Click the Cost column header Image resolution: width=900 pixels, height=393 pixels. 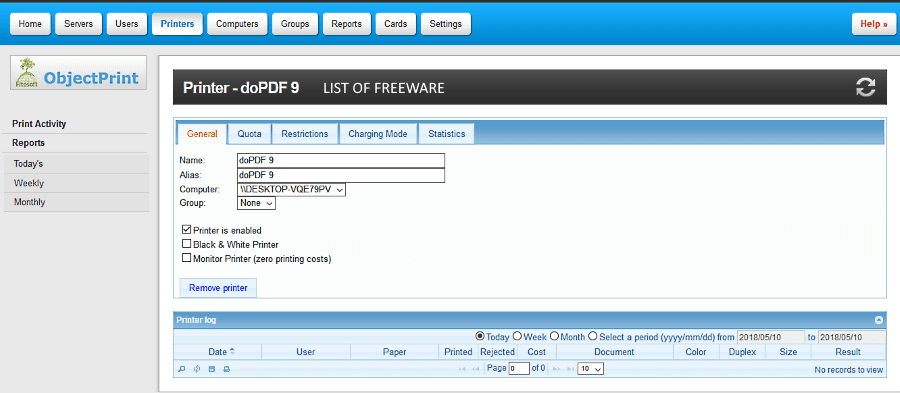[x=537, y=352]
